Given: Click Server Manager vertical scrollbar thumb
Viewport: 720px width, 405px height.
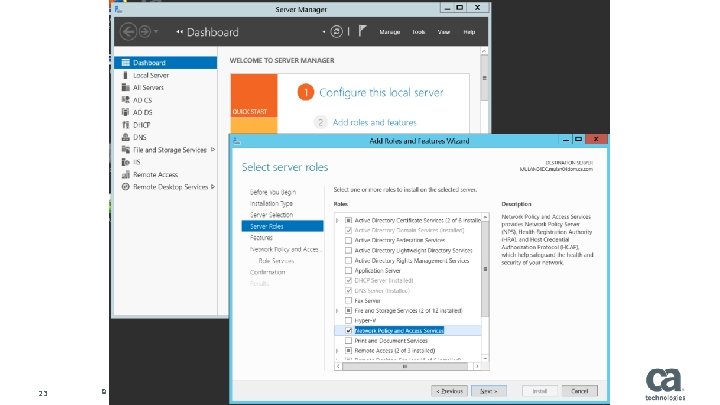Looking at the screenshot, I should [x=484, y=78].
